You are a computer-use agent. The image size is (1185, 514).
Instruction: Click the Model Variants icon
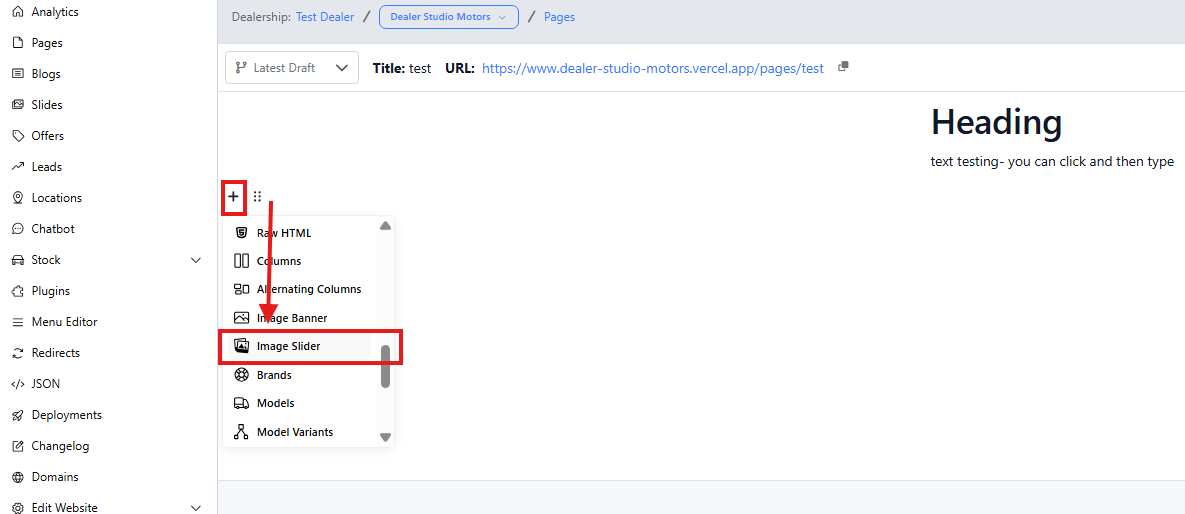click(x=241, y=432)
